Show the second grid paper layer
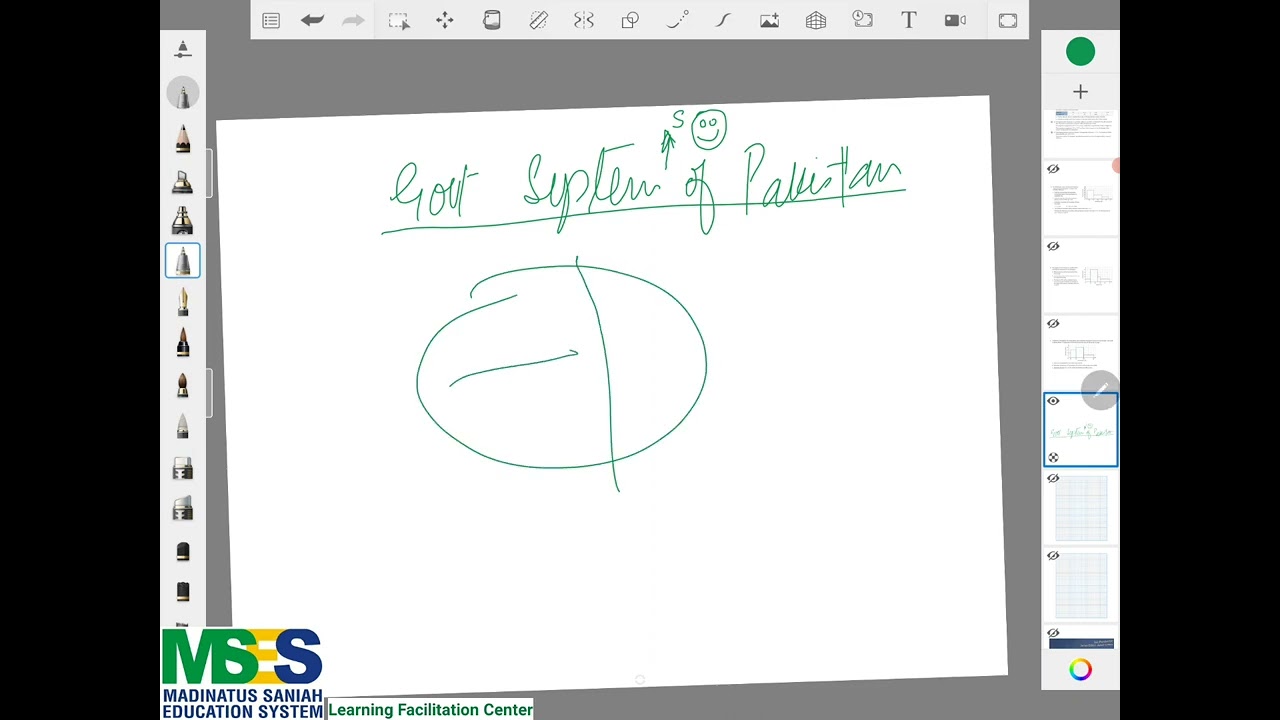Image resolution: width=1280 pixels, height=720 pixels. pyautogui.click(x=1053, y=555)
